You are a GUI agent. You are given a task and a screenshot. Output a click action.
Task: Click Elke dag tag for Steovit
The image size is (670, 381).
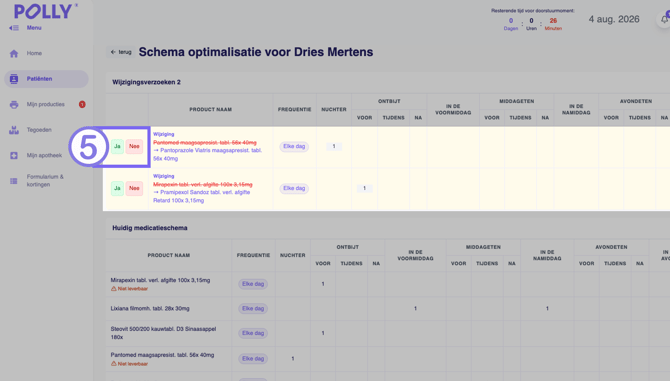253,333
